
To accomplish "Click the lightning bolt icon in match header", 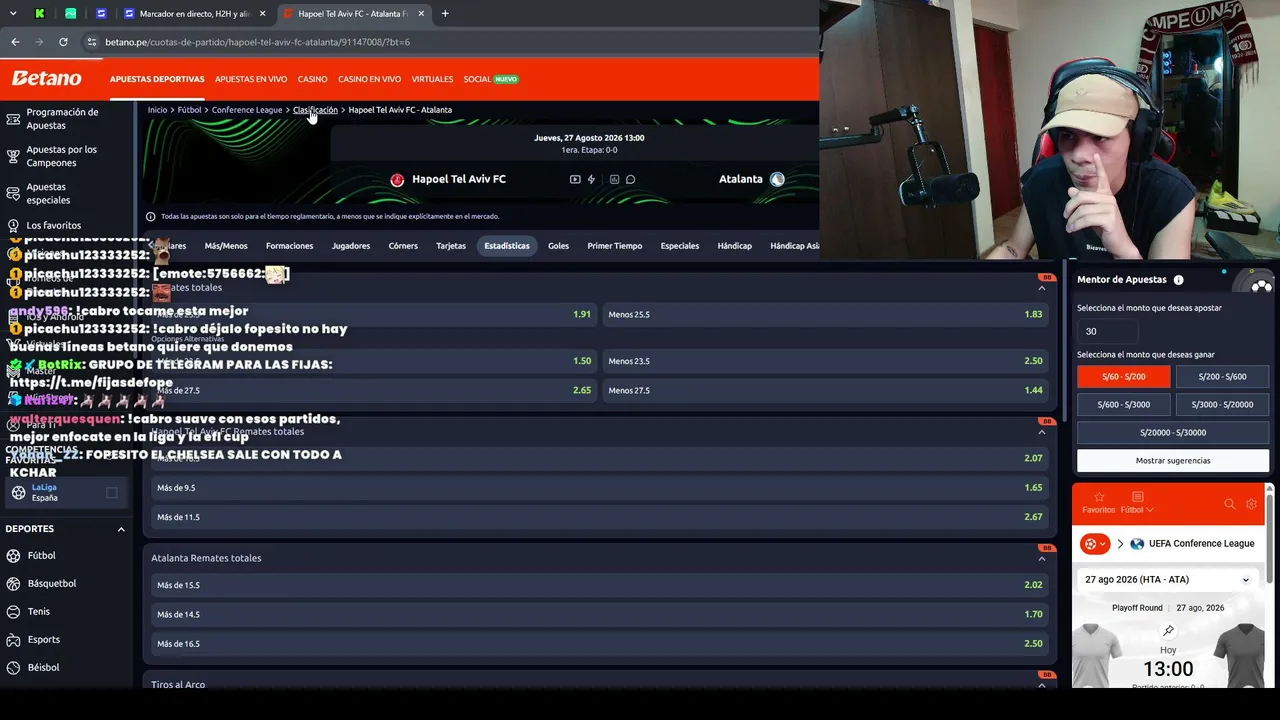I will (591, 180).
